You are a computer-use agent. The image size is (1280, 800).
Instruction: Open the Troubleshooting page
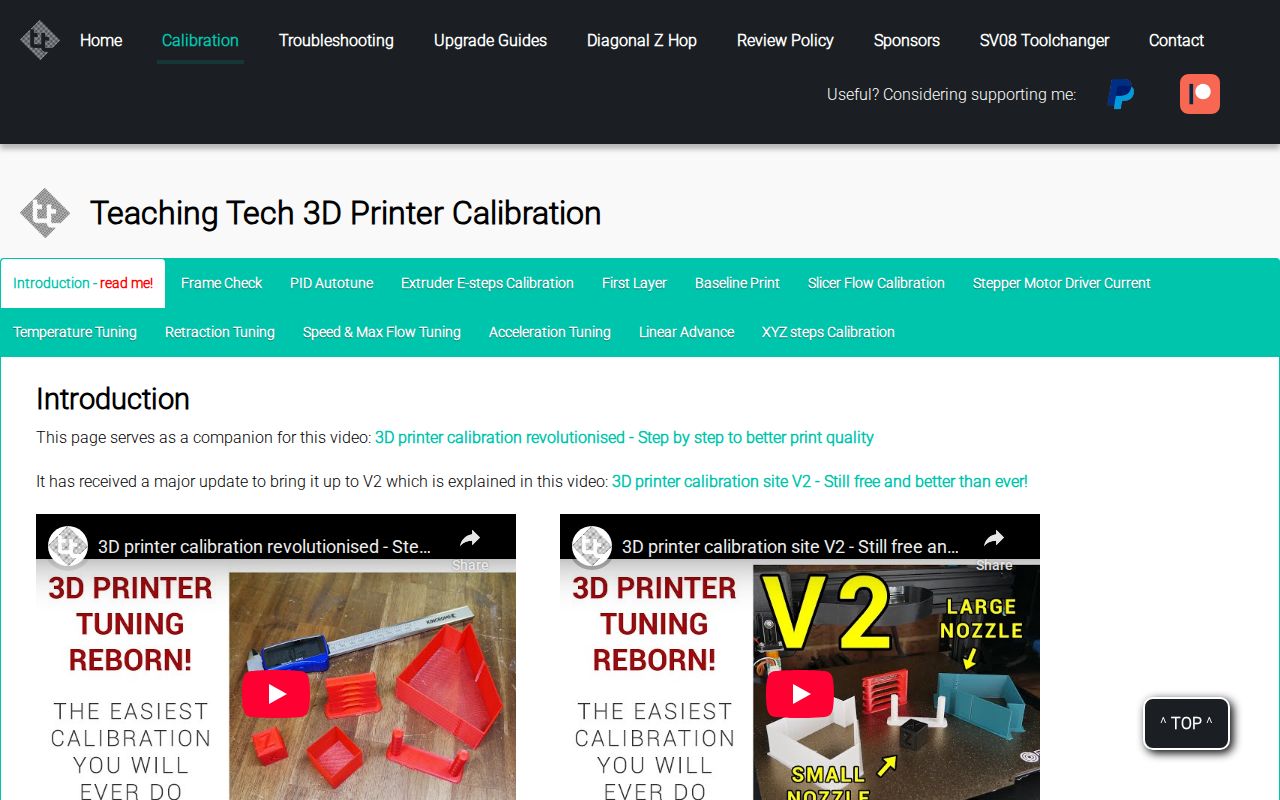[x=336, y=40]
